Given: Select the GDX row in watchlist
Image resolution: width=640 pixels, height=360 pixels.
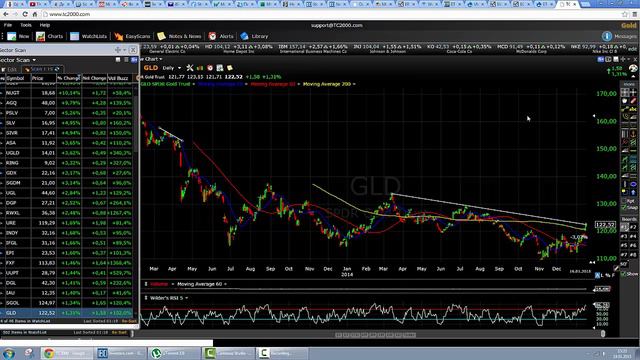Looking at the screenshot, I should click(x=67, y=173).
